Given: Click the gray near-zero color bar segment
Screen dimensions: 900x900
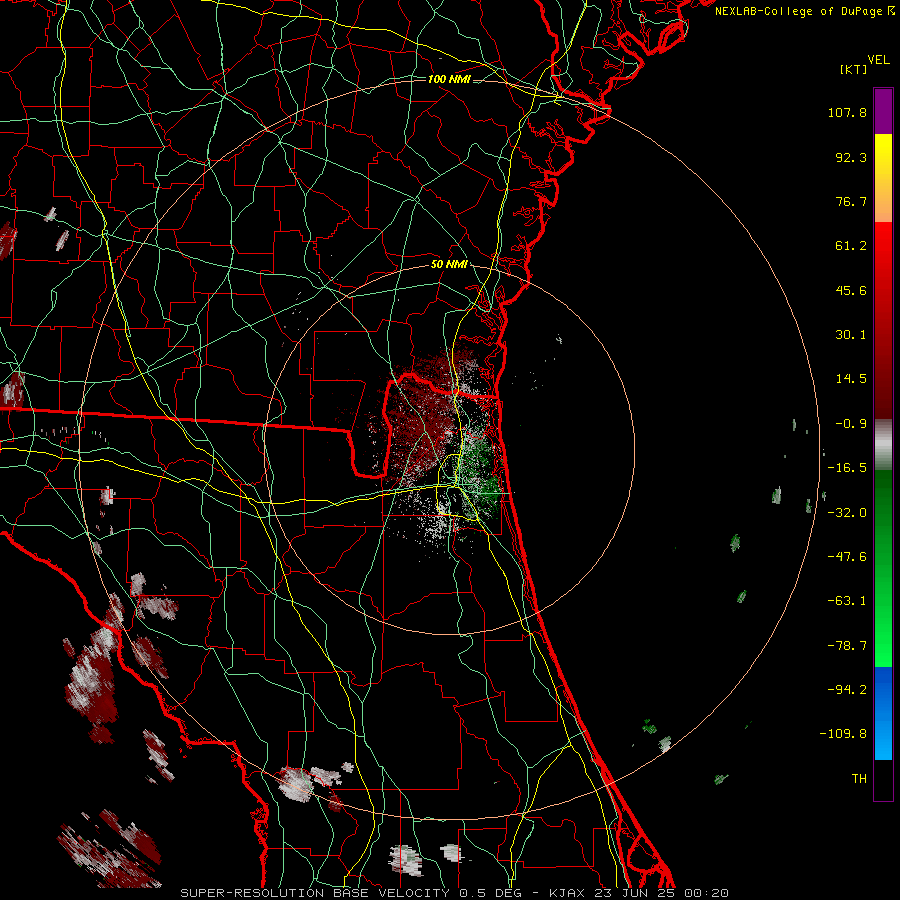Looking at the screenshot, I should coord(883,444).
